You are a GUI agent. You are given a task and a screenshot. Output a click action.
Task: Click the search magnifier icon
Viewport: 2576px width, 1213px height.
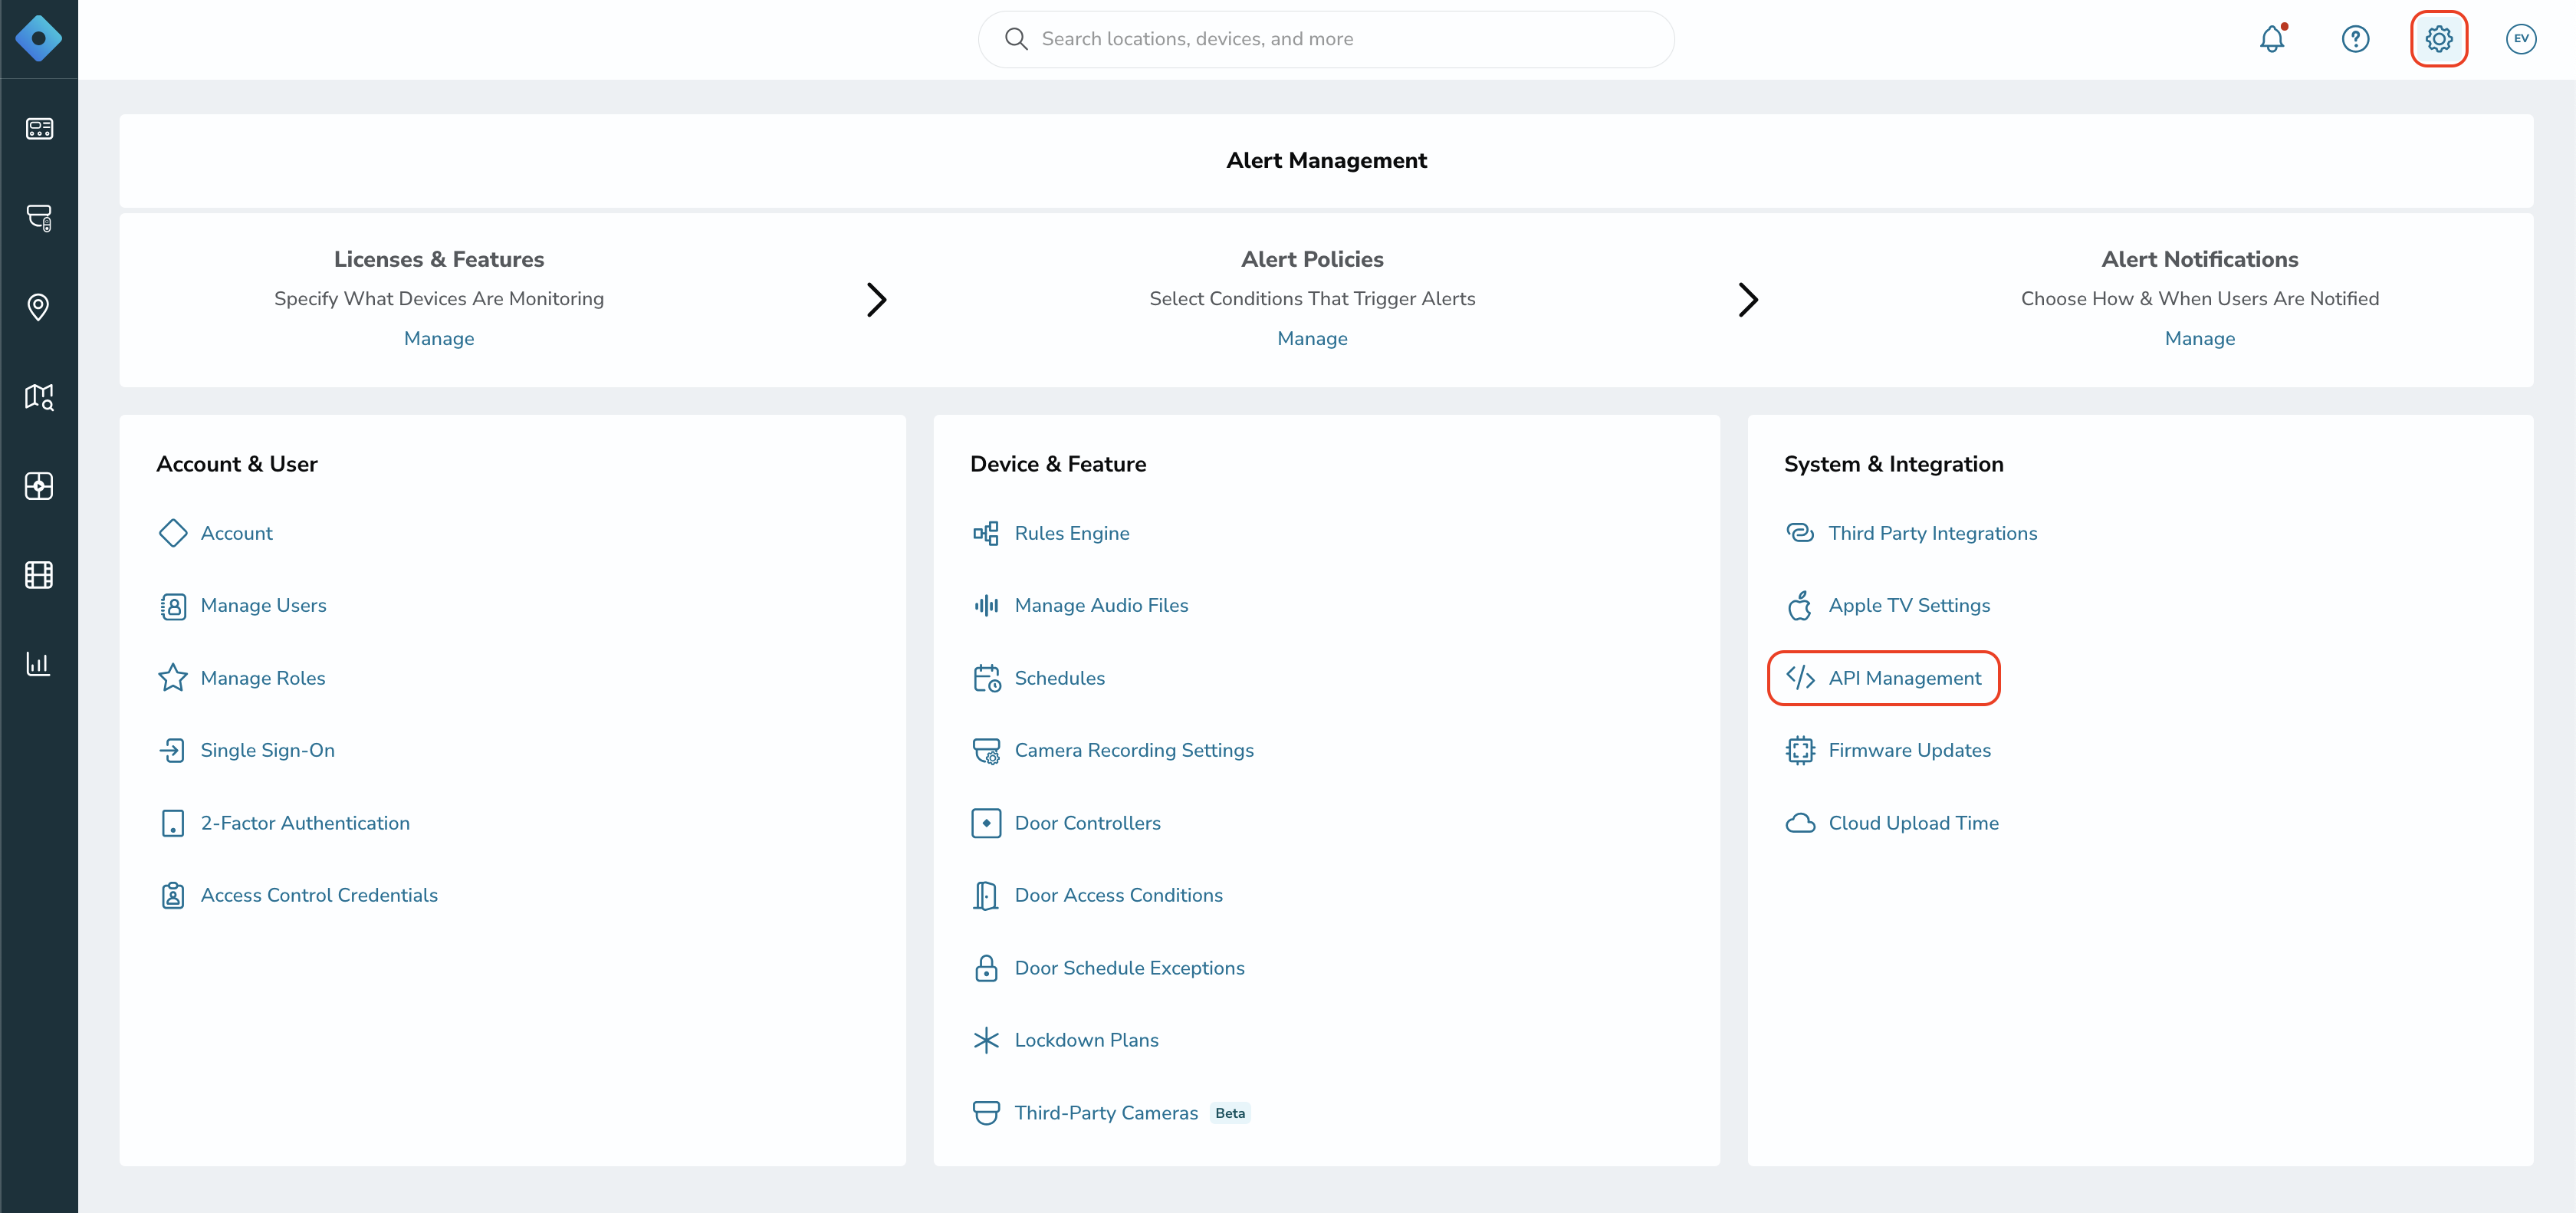[1016, 39]
